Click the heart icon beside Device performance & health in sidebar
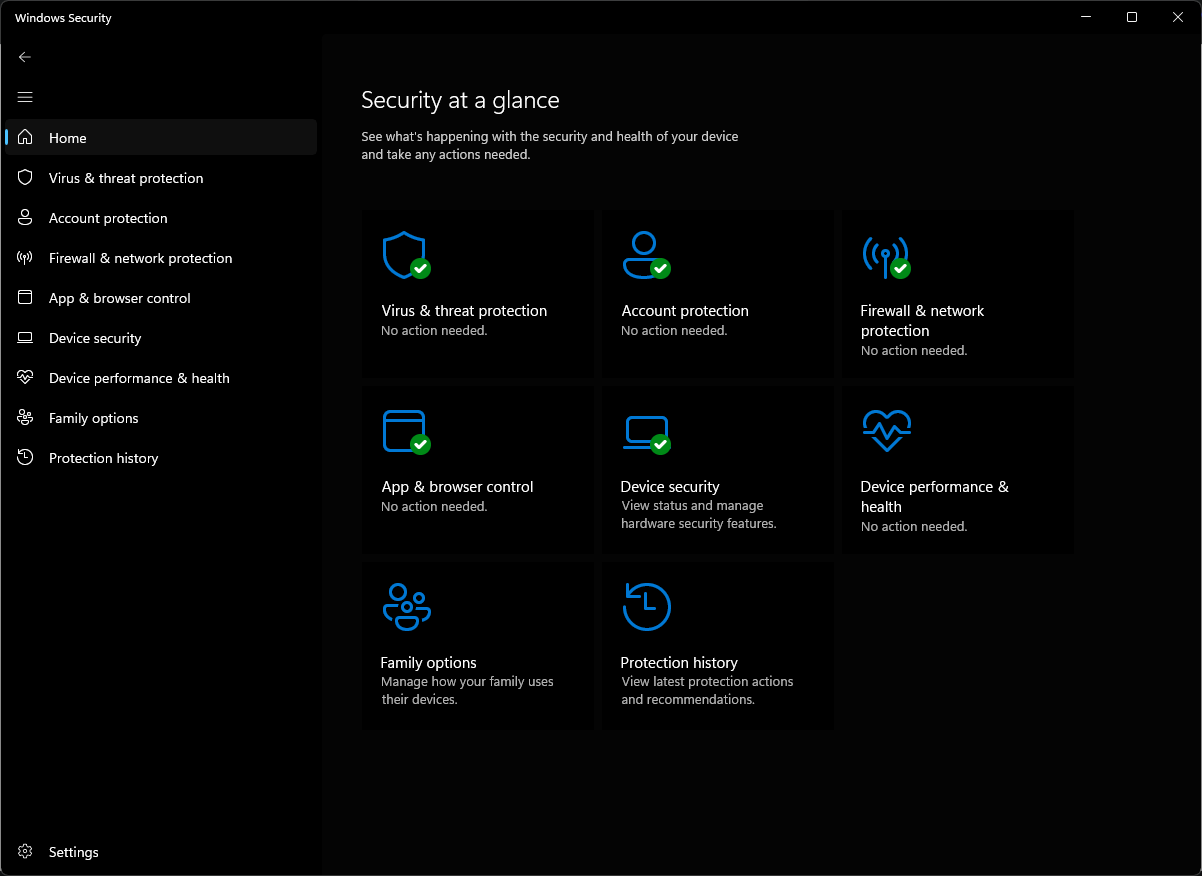Screen dimensions: 1202x876 tap(25, 378)
